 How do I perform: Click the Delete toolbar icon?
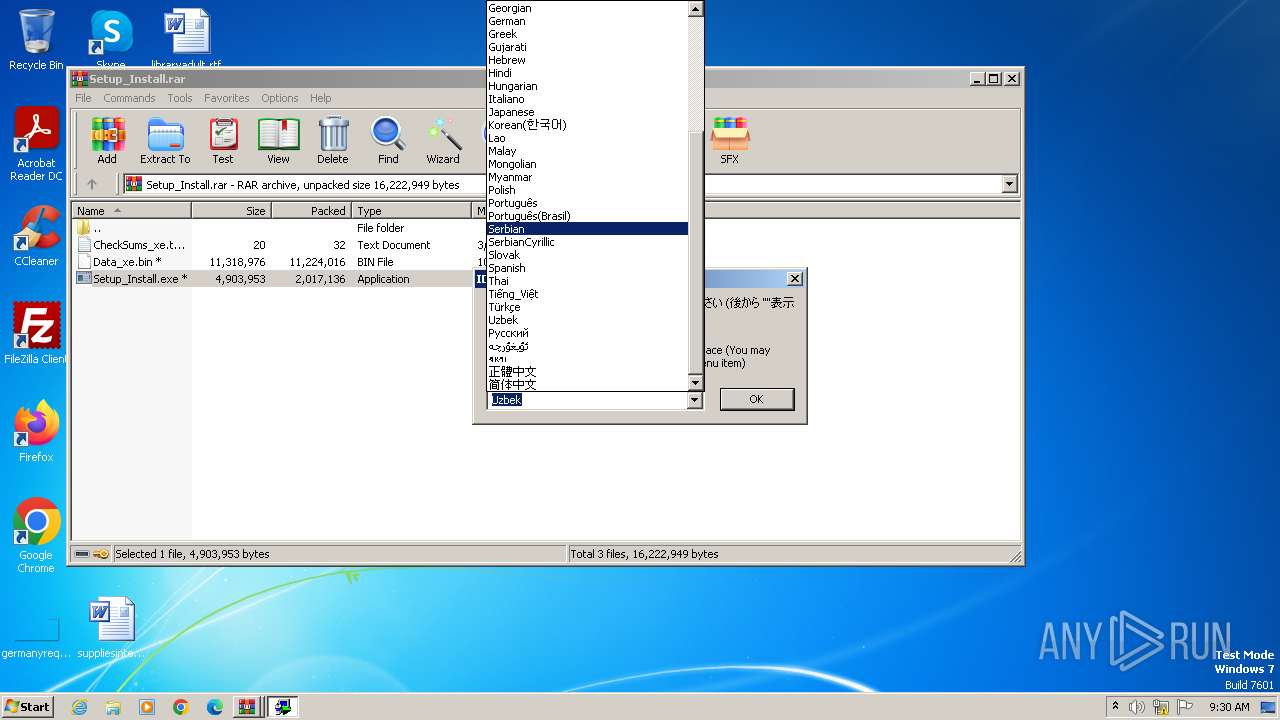coord(333,141)
